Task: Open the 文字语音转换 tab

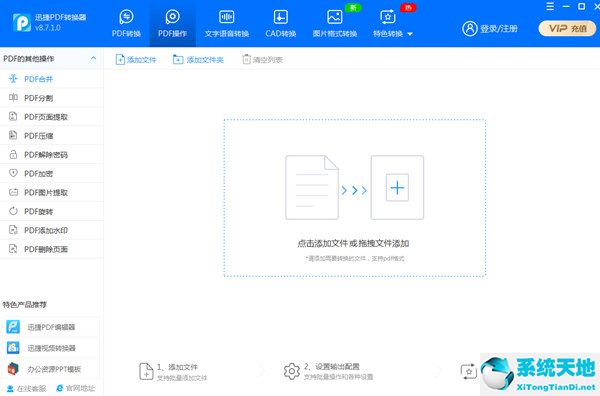Action: (x=227, y=24)
